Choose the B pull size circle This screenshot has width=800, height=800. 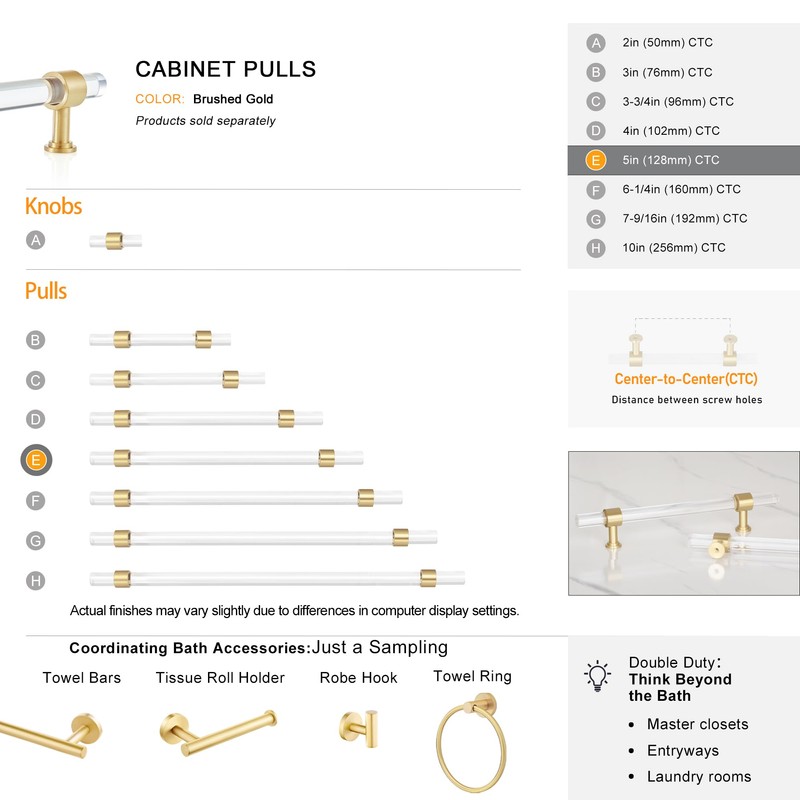click(36, 340)
